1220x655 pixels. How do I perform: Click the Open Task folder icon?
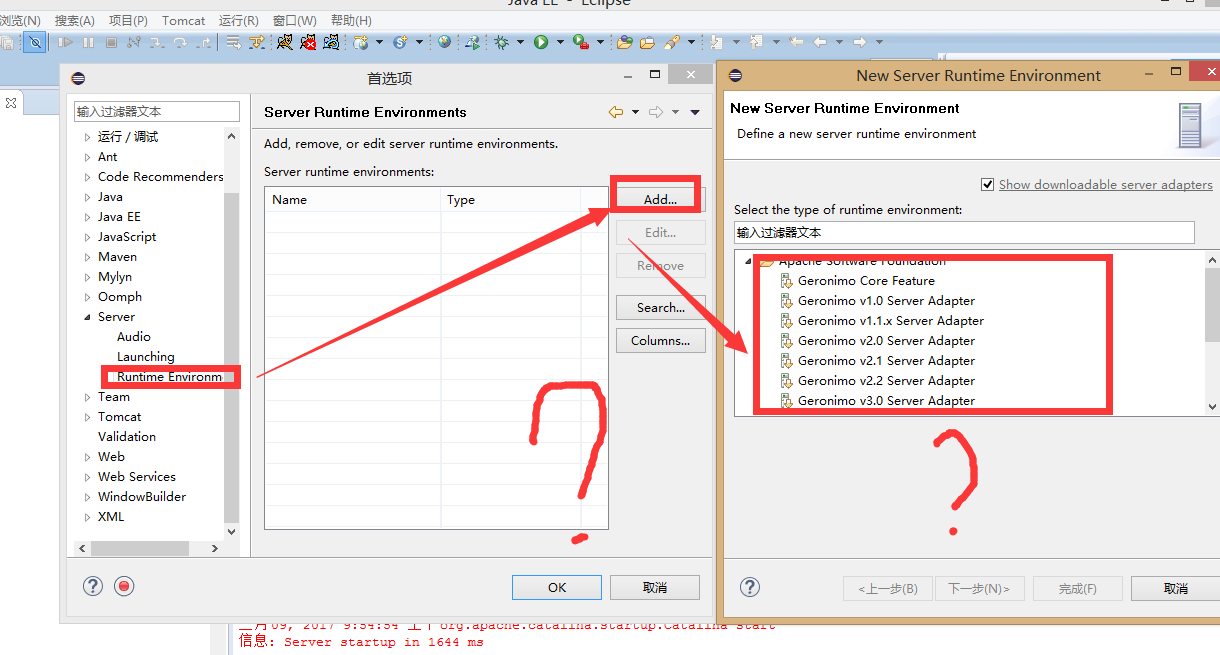(x=647, y=42)
